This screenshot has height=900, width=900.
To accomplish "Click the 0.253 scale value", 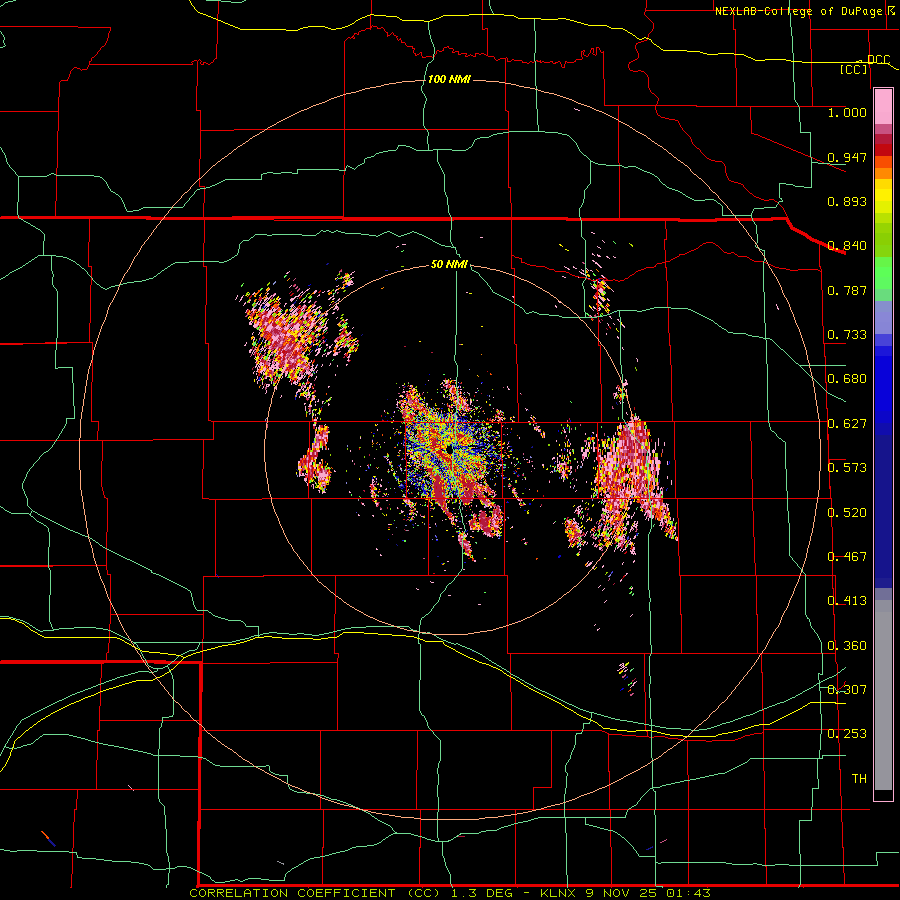I will 847,734.
